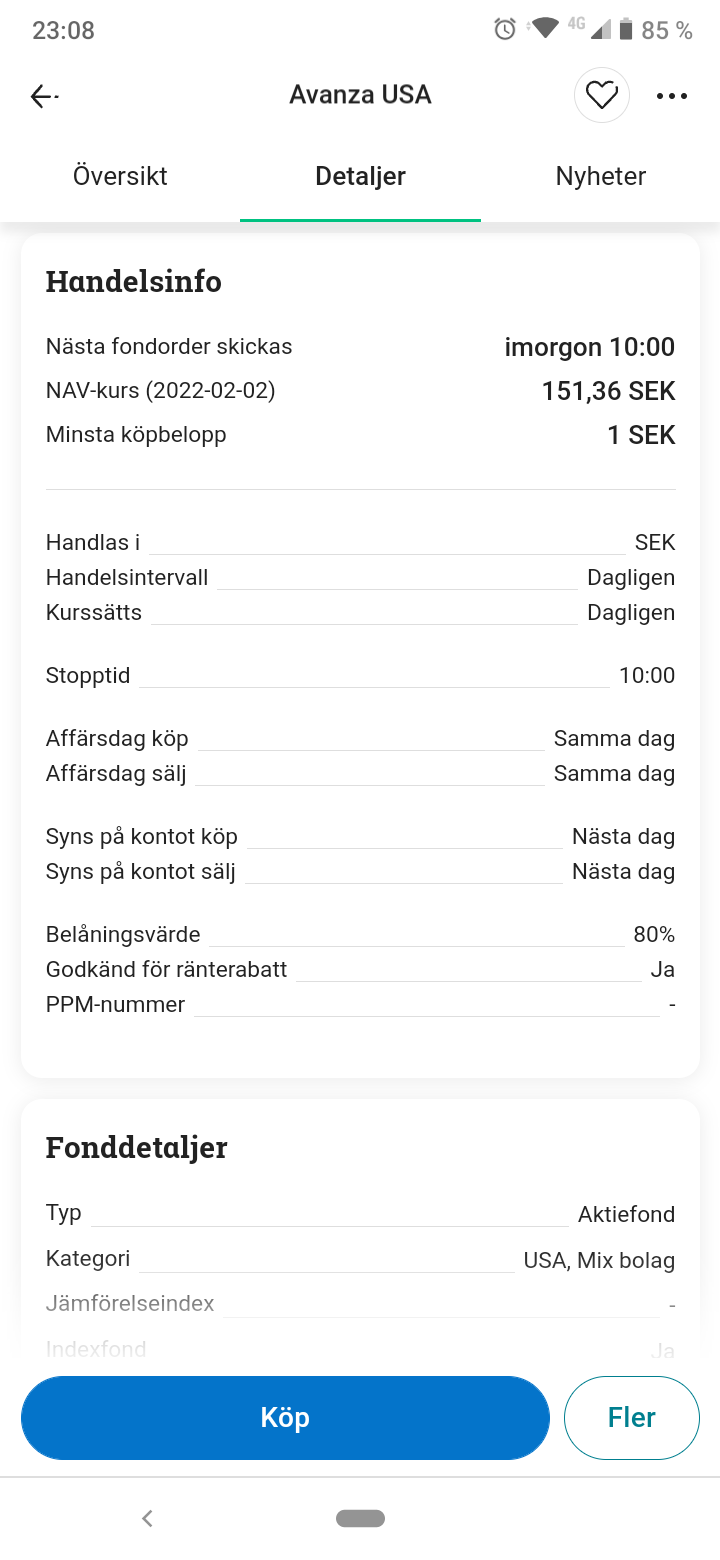This screenshot has height=1560, width=720.
Task: Open the three-dot more options menu
Action: point(672,96)
